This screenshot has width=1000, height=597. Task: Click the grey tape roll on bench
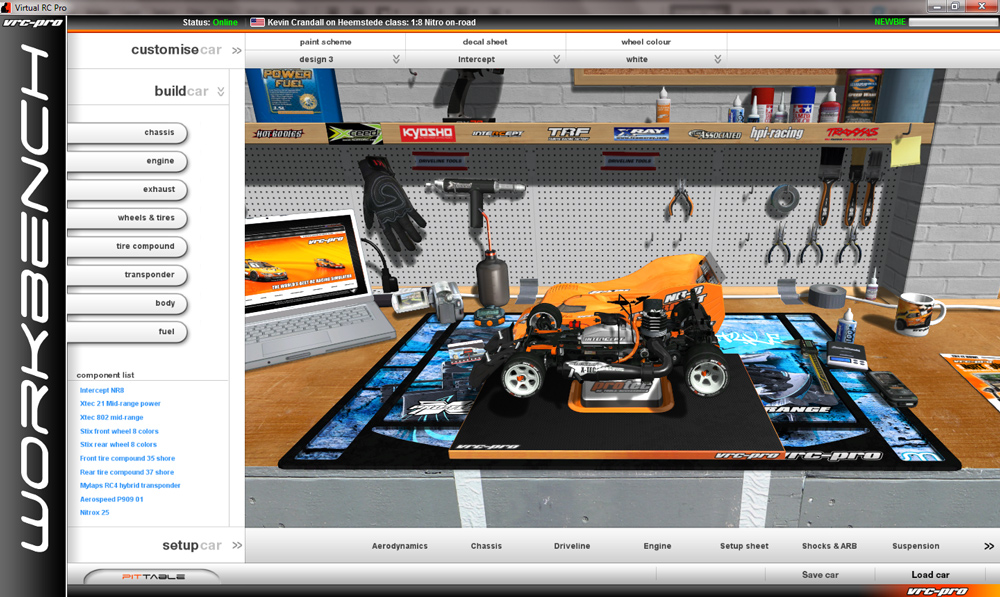click(x=827, y=296)
